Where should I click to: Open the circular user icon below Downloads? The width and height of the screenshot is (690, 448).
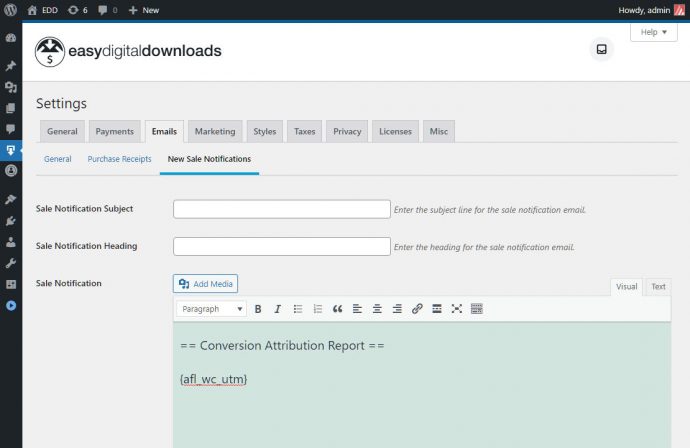(x=11, y=171)
